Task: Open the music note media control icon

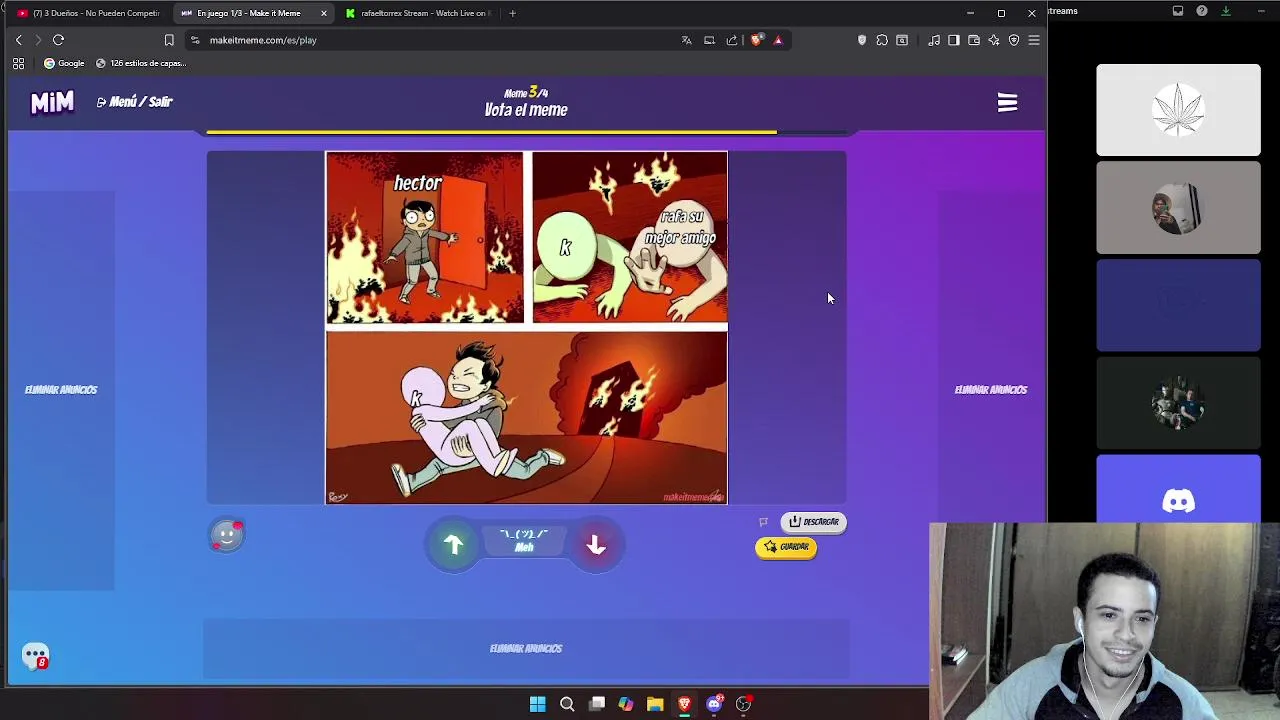Action: click(934, 40)
